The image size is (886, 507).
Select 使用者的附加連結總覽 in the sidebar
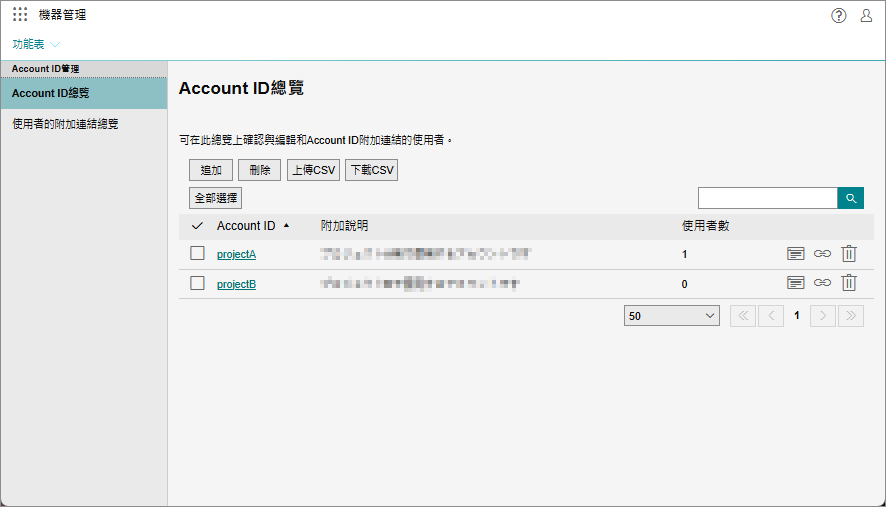coord(65,124)
